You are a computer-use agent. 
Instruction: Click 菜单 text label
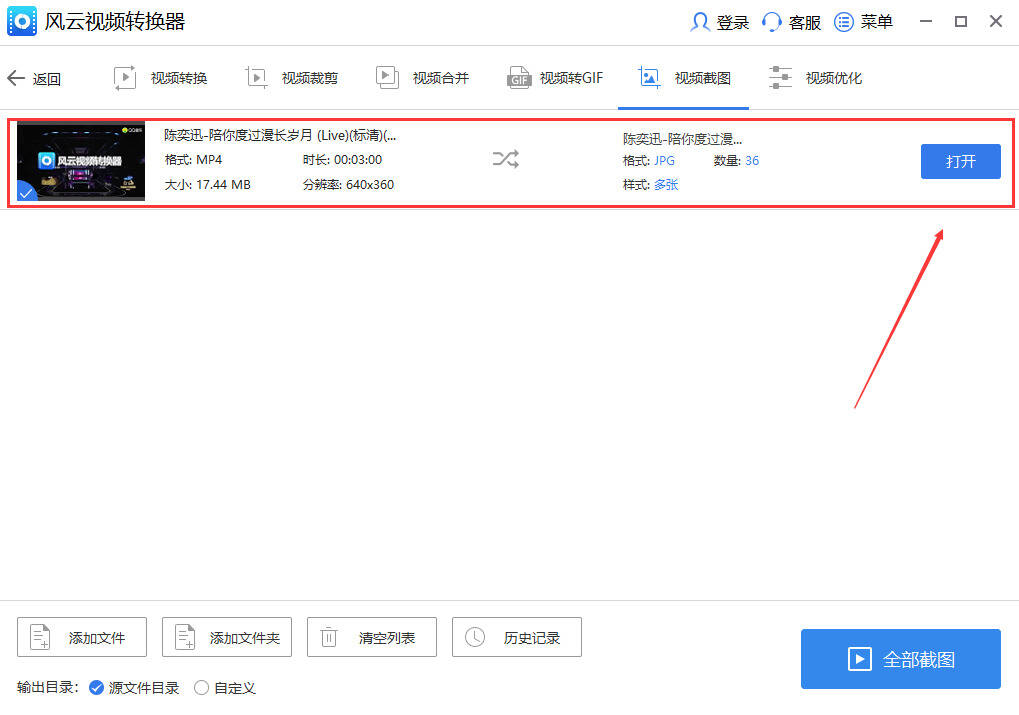pos(876,22)
